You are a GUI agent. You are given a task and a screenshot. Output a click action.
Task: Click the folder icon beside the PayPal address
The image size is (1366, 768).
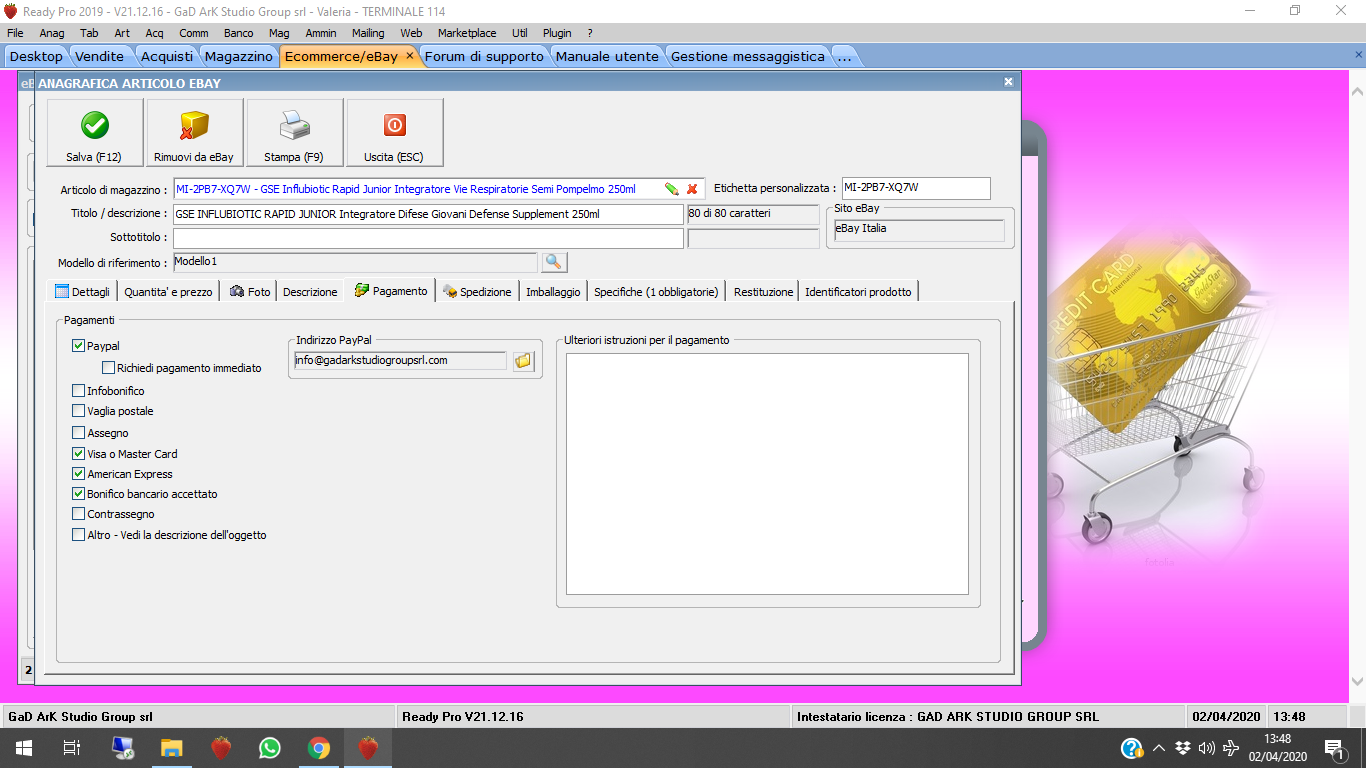pos(523,361)
